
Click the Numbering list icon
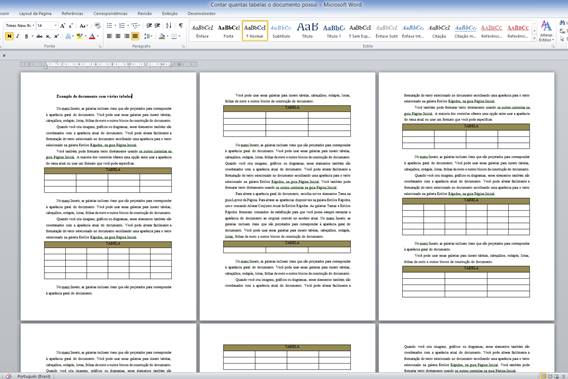[x=122, y=25]
